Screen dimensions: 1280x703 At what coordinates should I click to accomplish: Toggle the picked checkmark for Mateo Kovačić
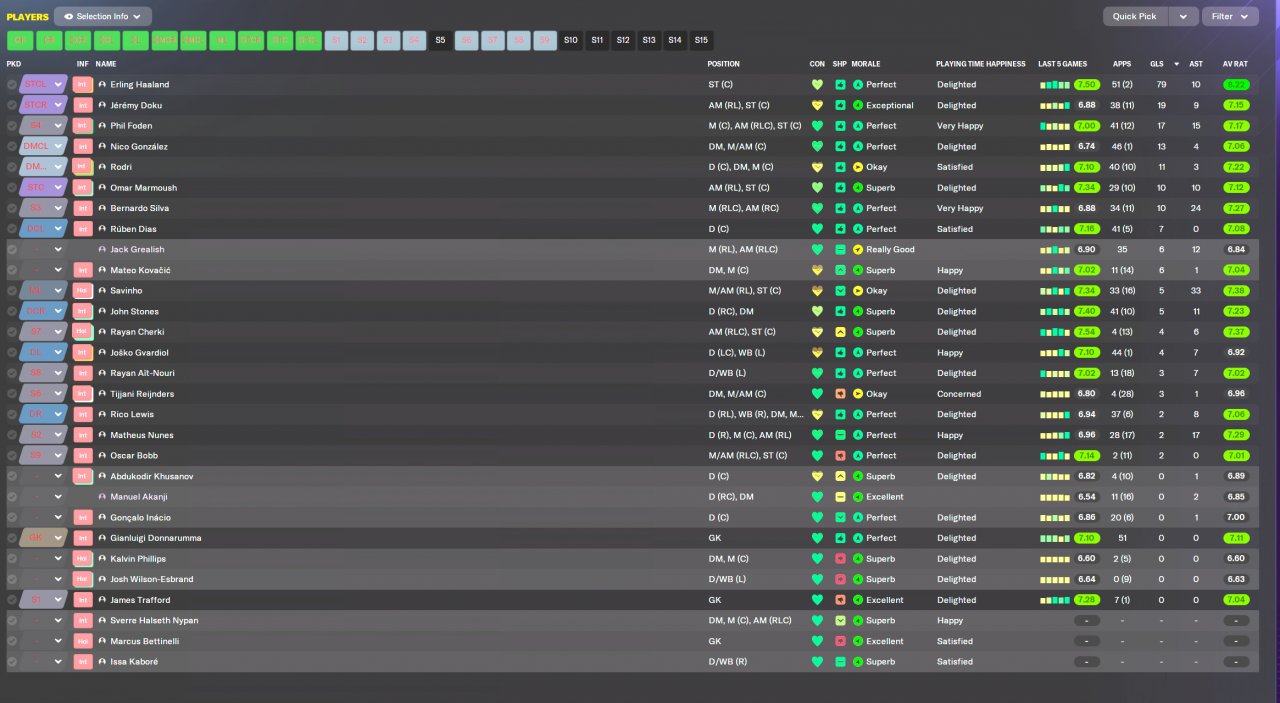(12, 270)
